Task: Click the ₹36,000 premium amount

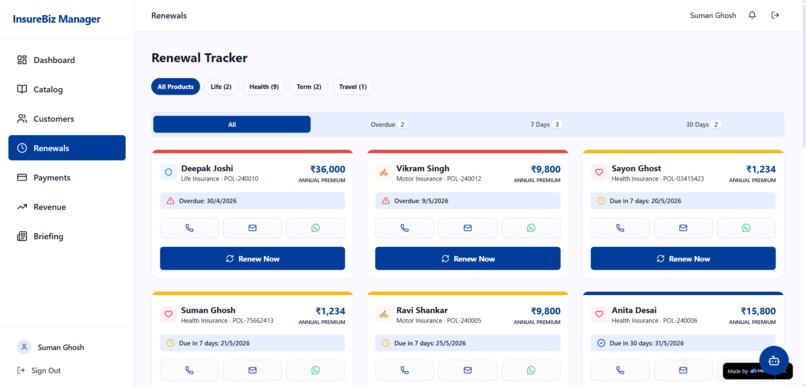Action: click(x=327, y=169)
